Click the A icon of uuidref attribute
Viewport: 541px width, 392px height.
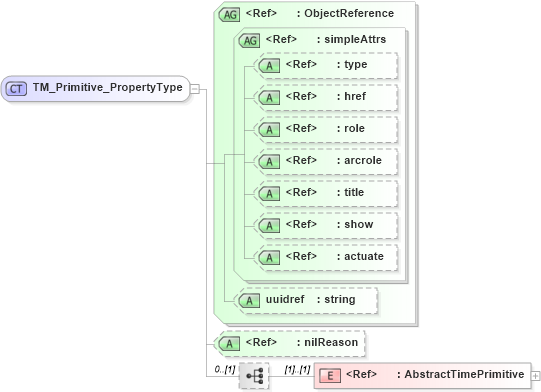click(x=249, y=301)
